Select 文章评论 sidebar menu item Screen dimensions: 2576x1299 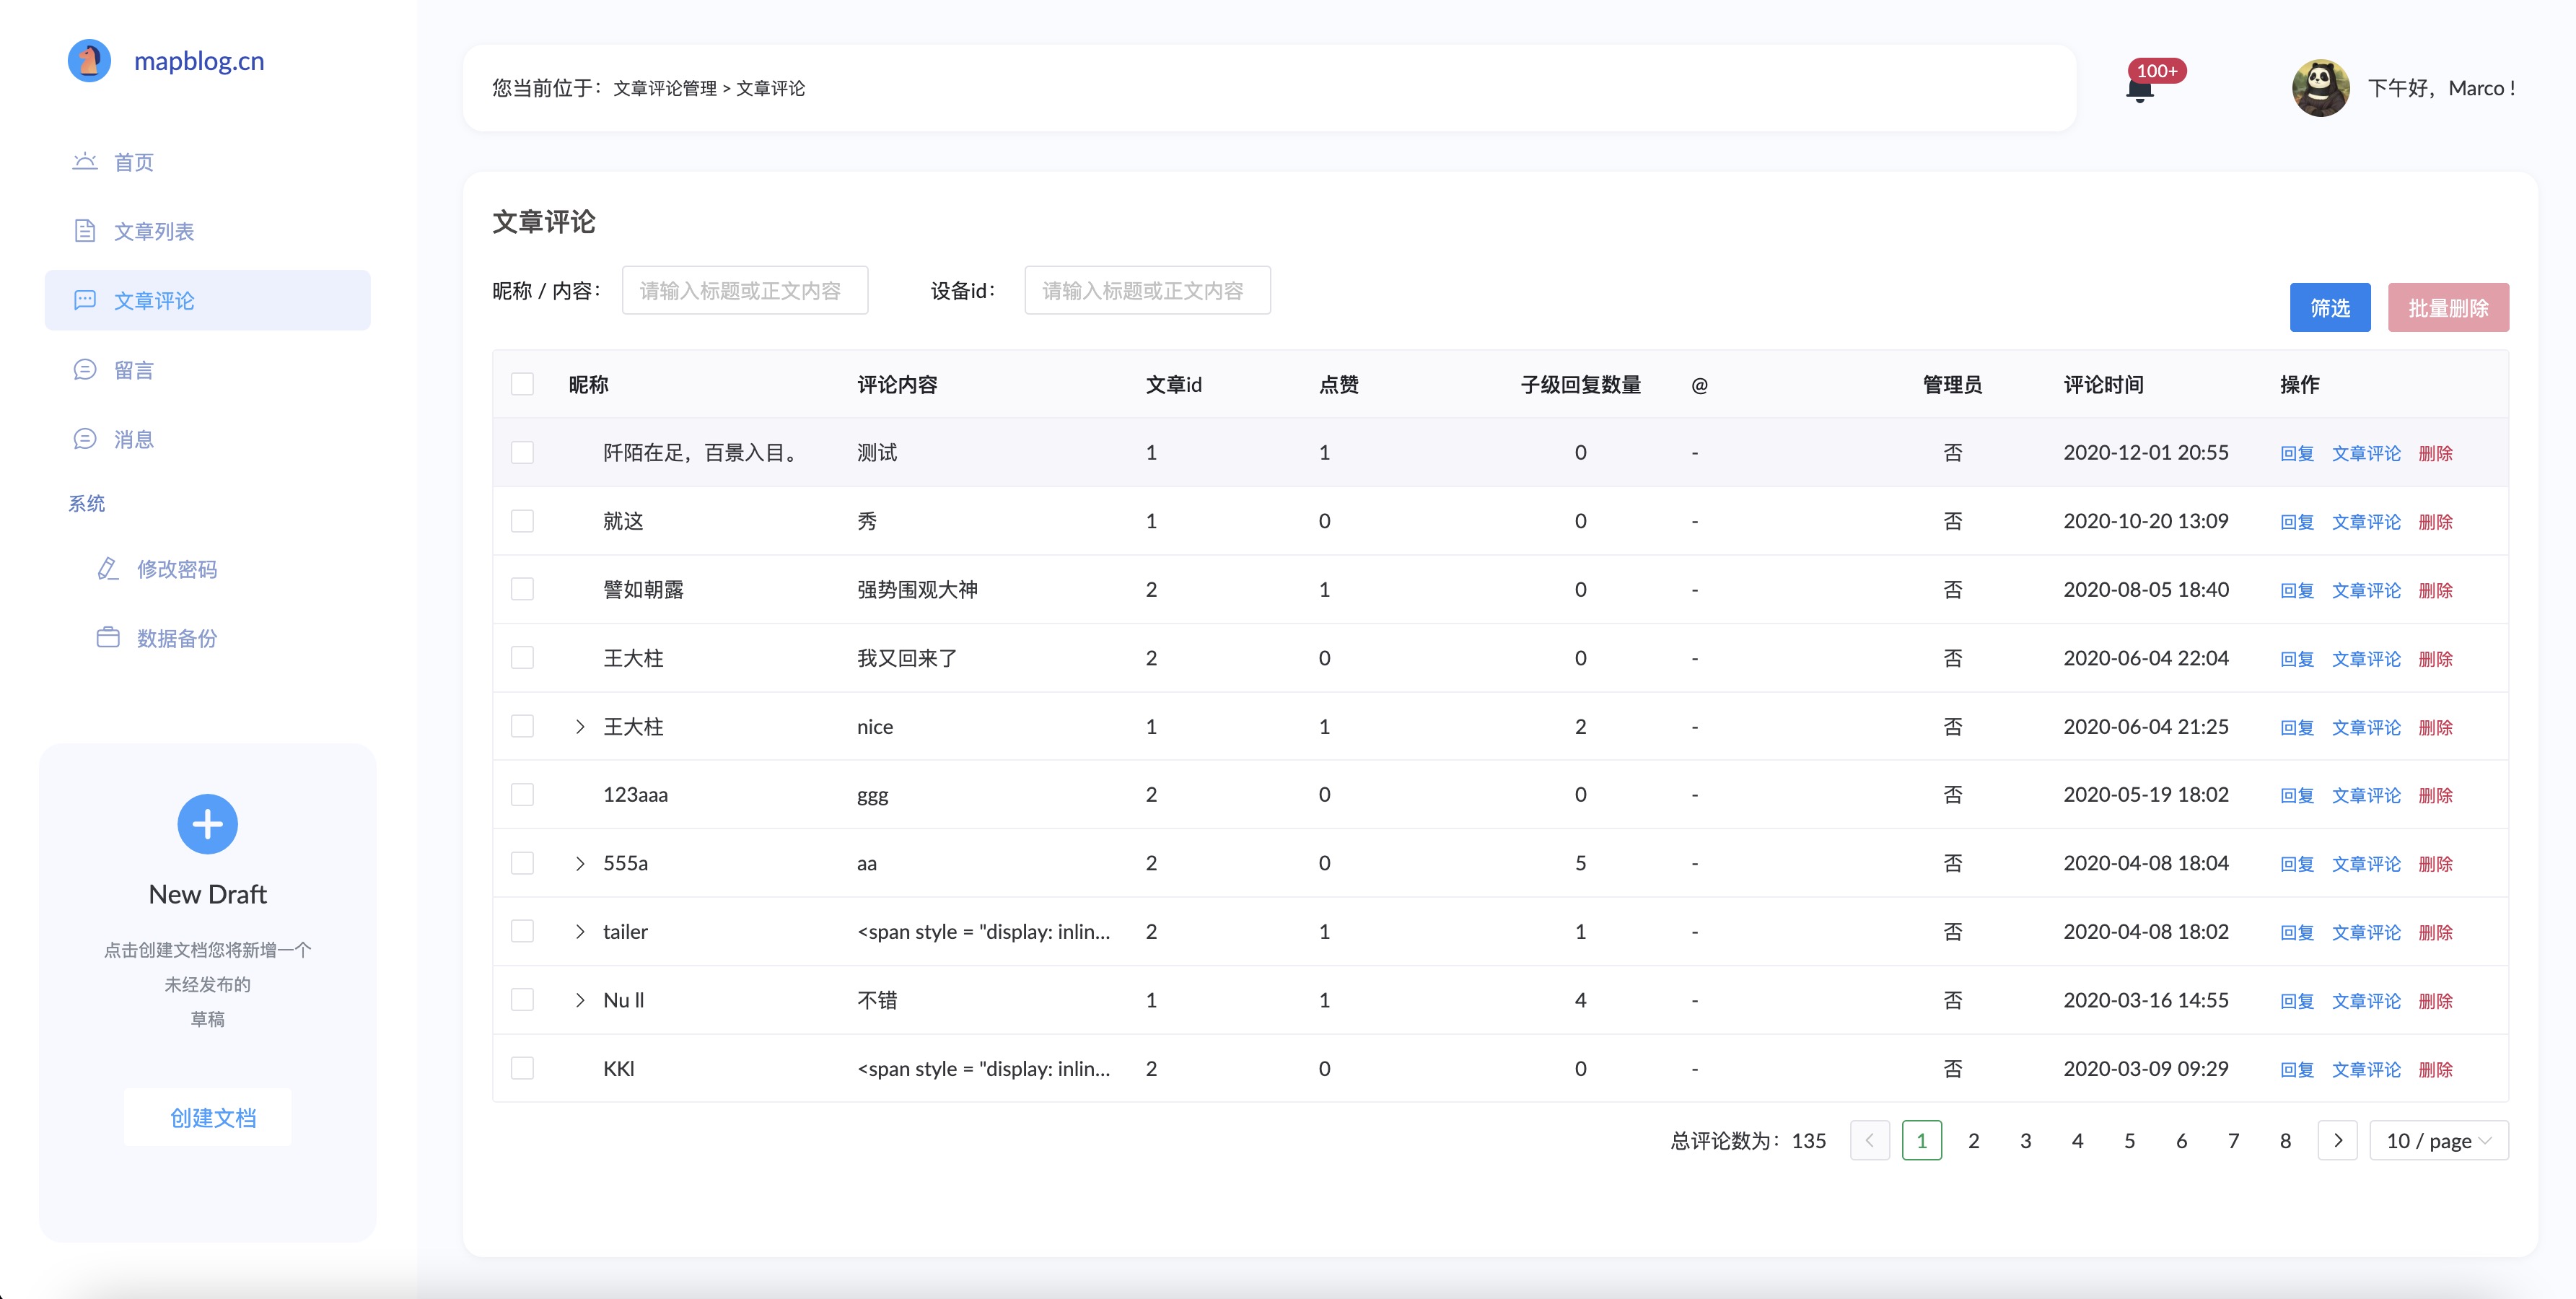(x=207, y=300)
